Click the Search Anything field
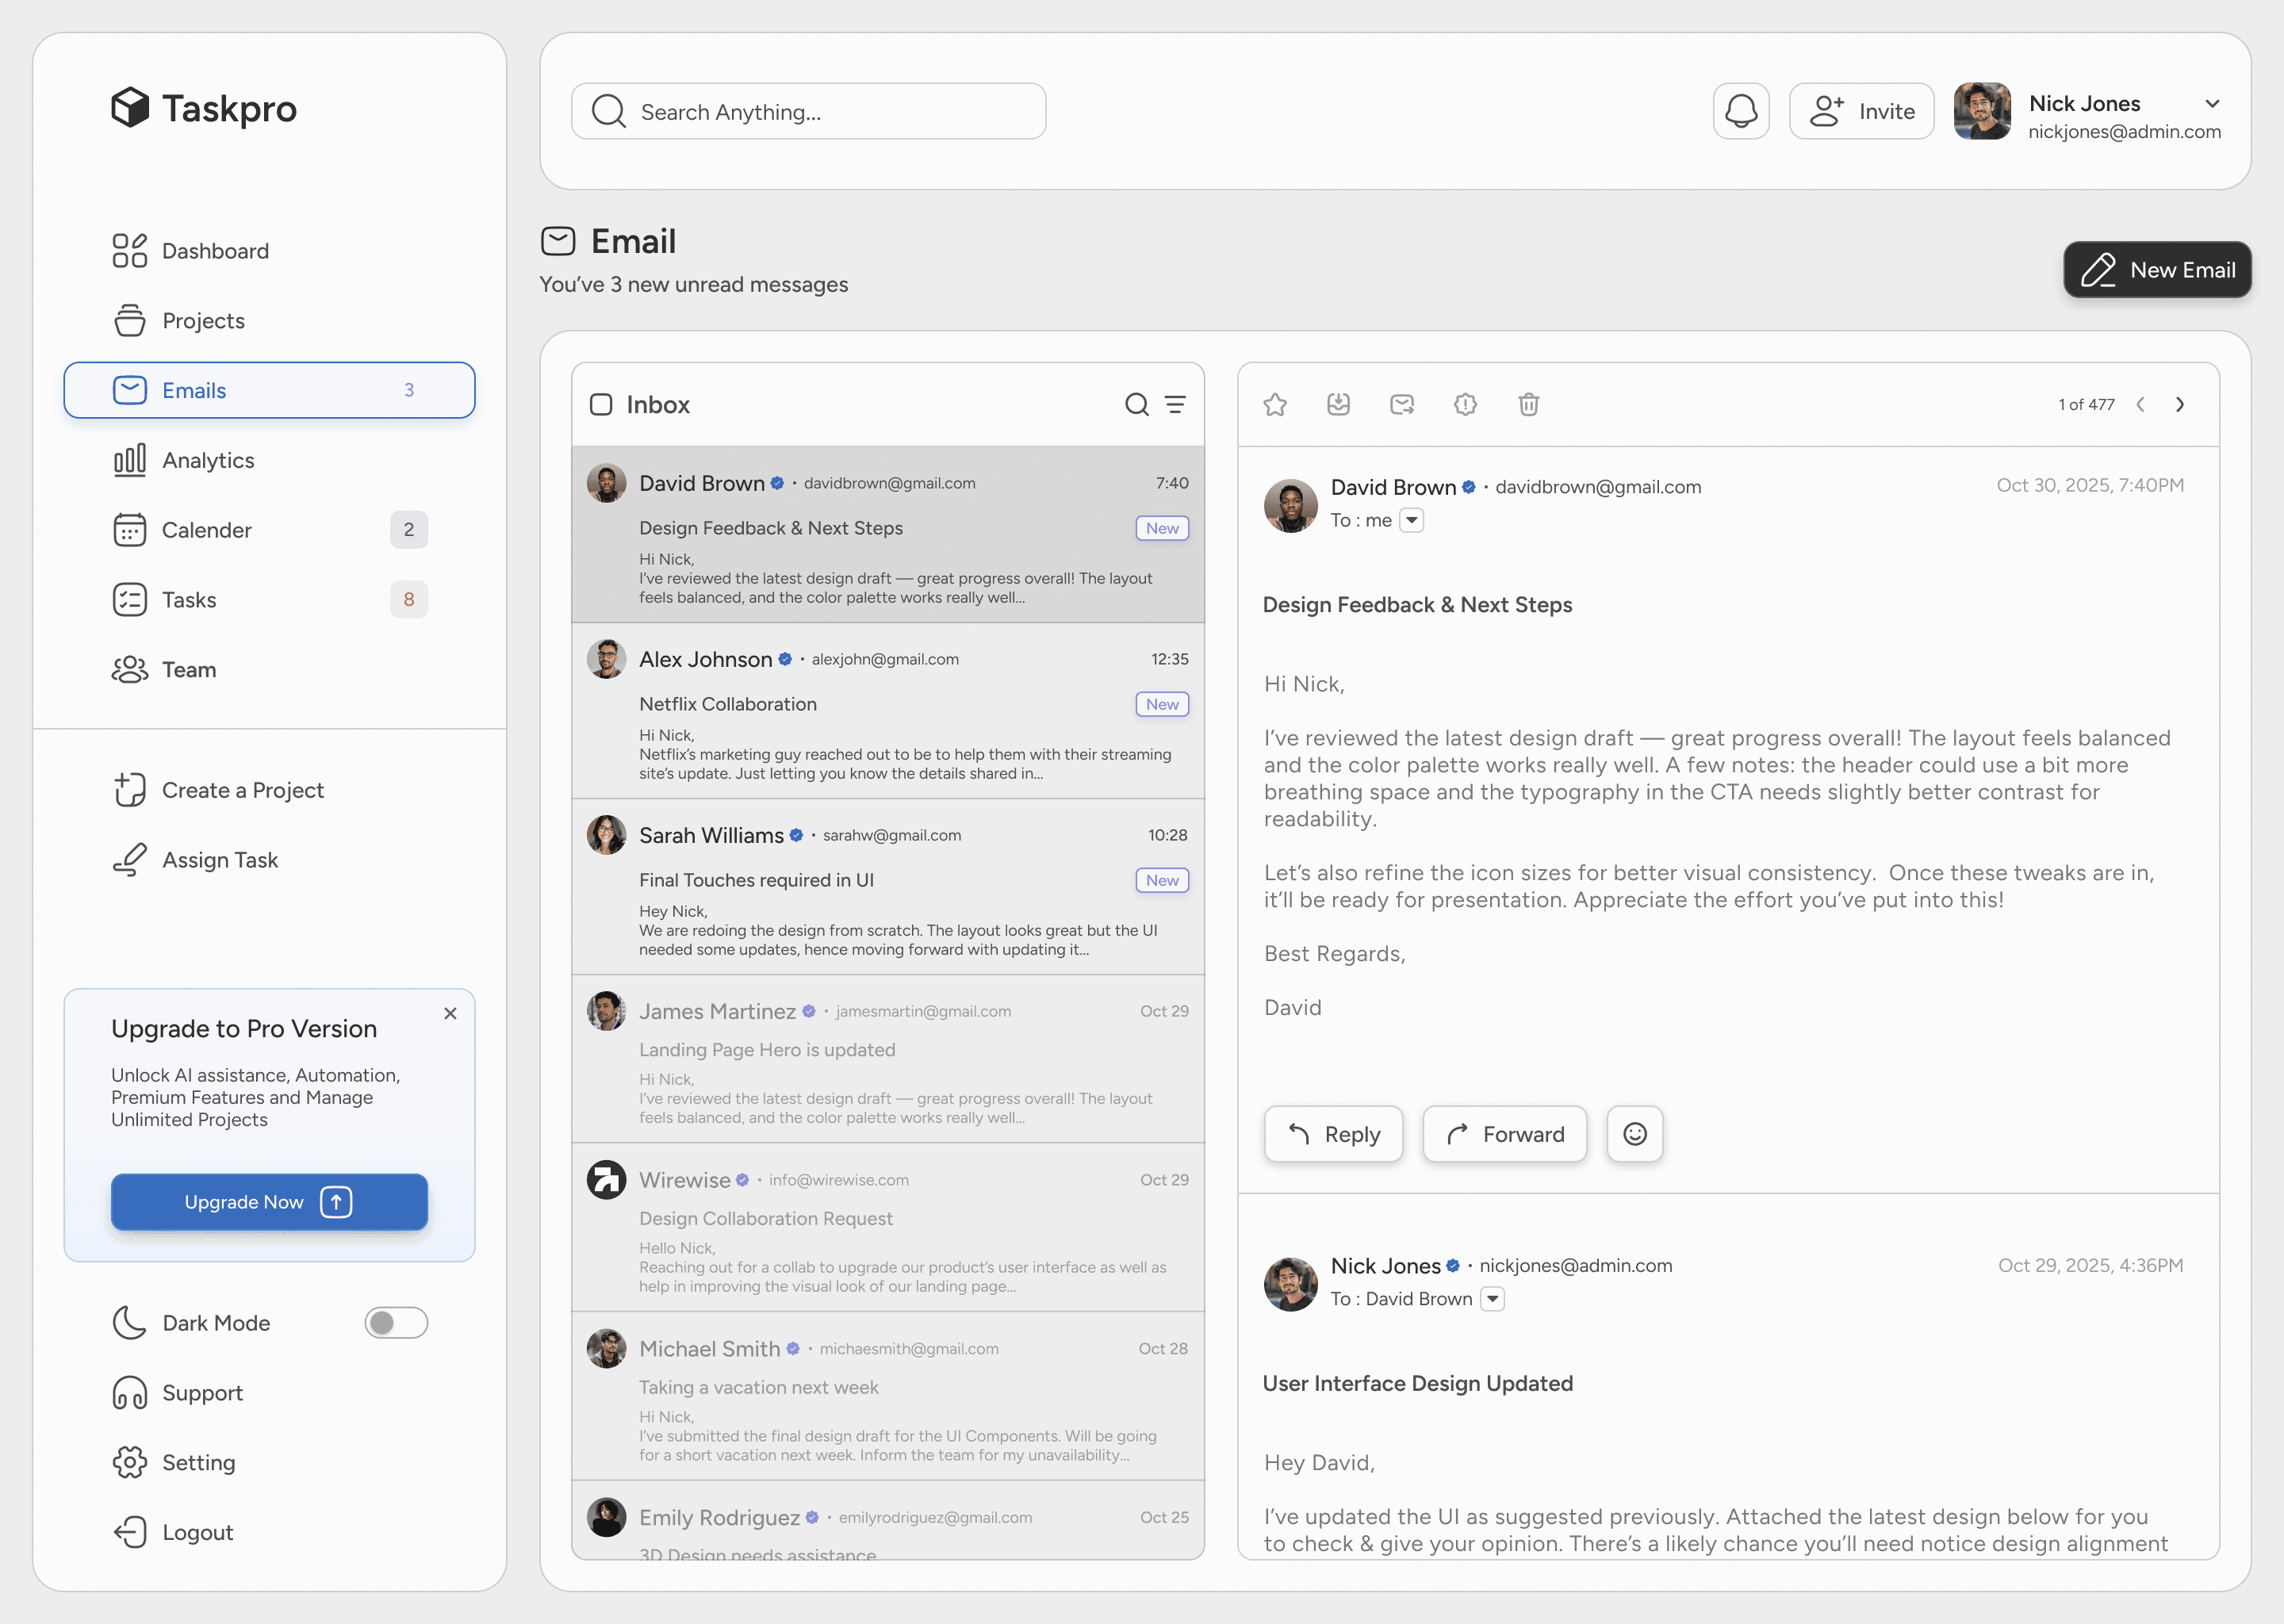This screenshot has height=1624, width=2284. [808, 112]
